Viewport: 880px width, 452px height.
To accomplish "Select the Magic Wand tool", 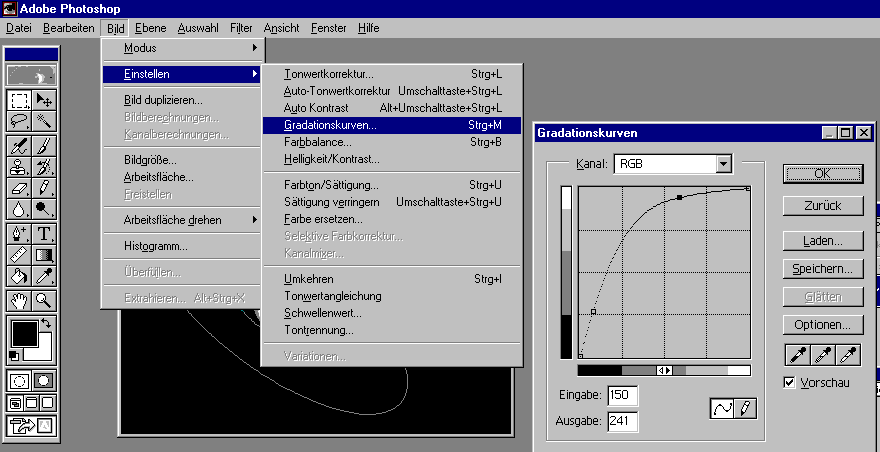I will tap(45, 122).
